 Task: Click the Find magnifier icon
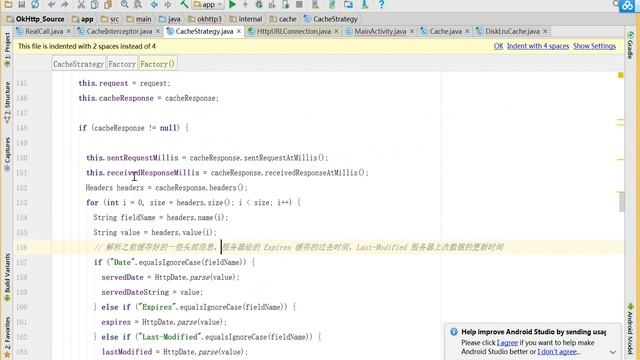[x=124, y=4]
